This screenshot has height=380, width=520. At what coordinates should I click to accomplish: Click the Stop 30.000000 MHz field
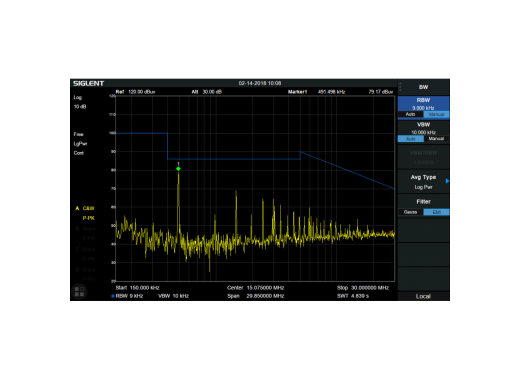click(363, 288)
